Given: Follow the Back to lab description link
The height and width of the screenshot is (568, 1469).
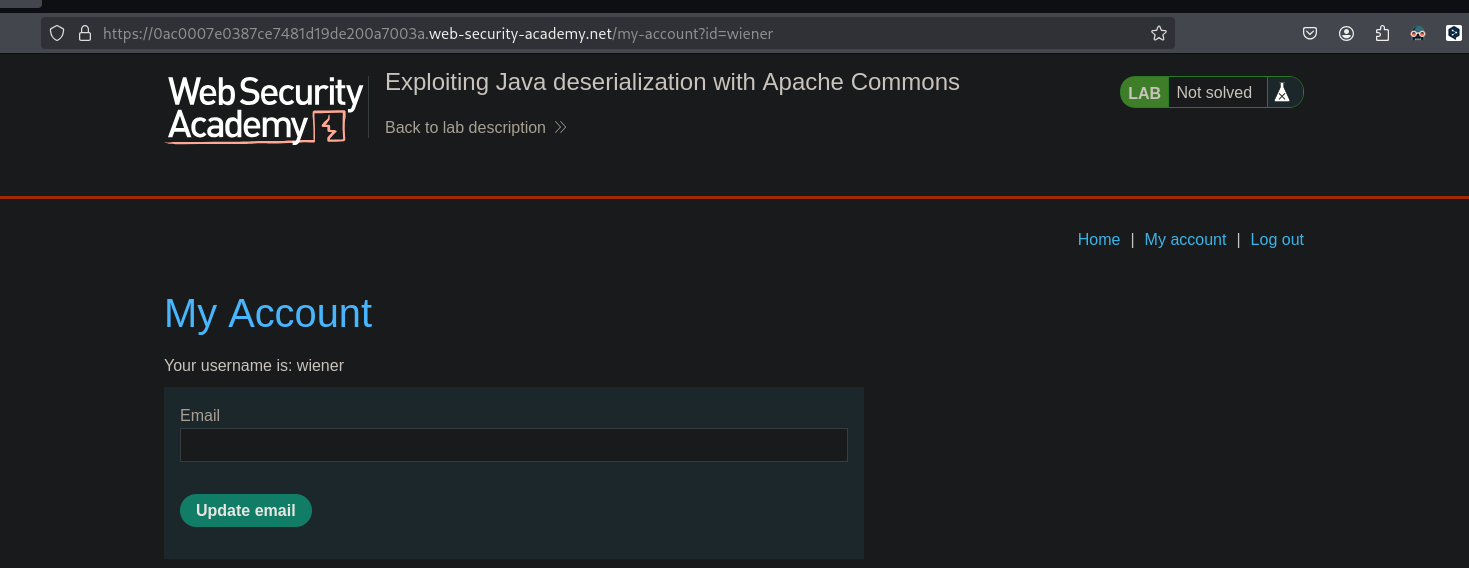Looking at the screenshot, I should pyautogui.click(x=465, y=128).
